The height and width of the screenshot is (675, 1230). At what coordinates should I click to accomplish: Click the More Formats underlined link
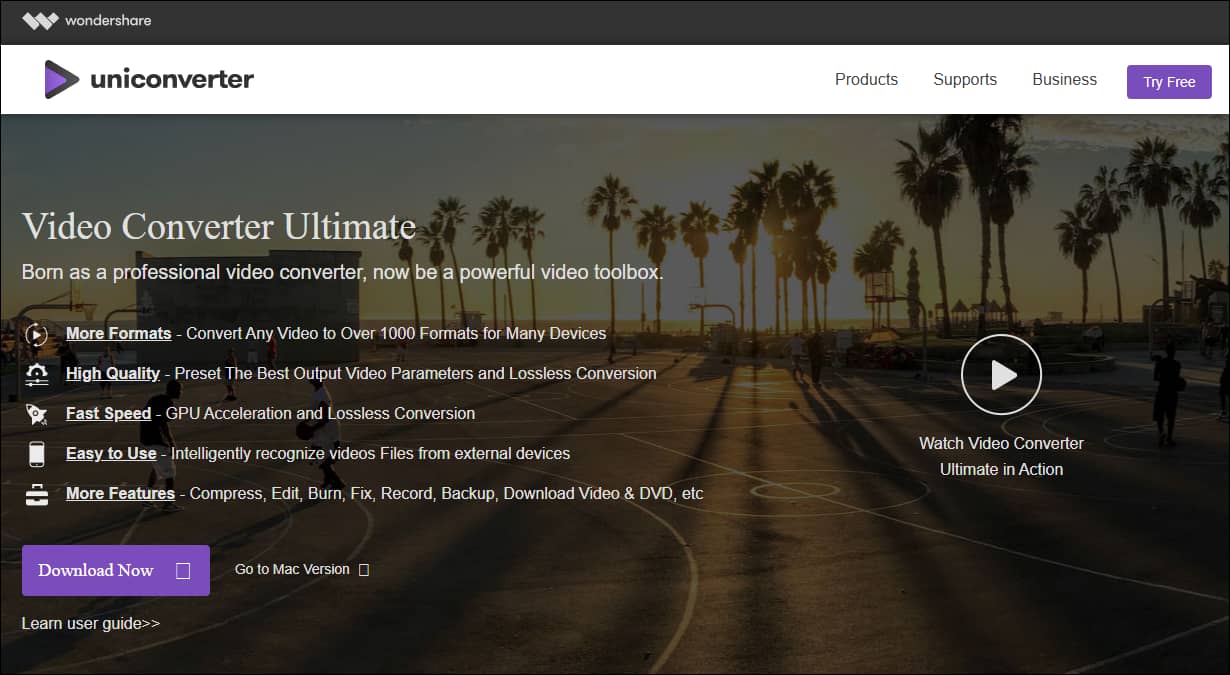pyautogui.click(x=118, y=333)
